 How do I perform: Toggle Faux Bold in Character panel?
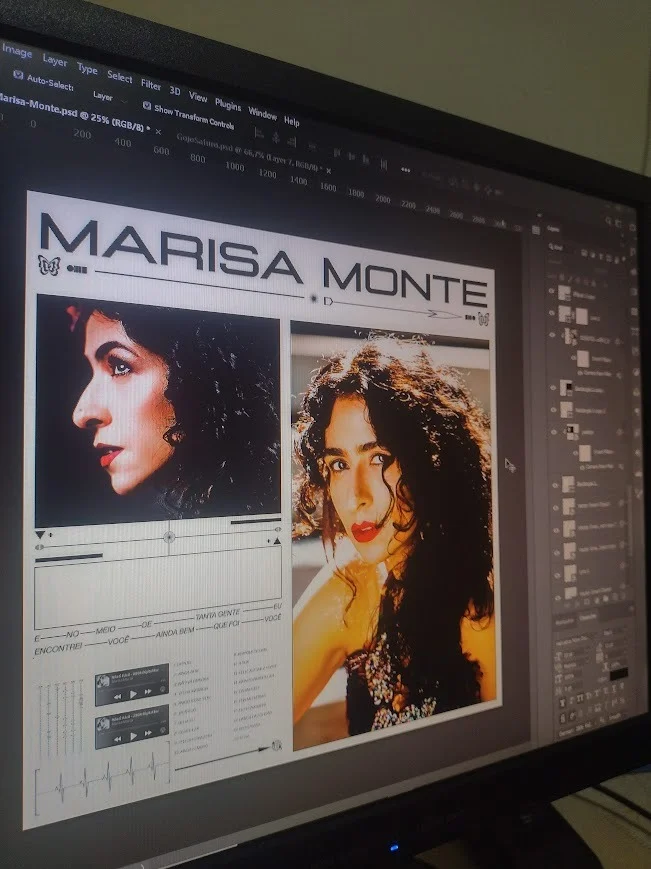(x=562, y=703)
